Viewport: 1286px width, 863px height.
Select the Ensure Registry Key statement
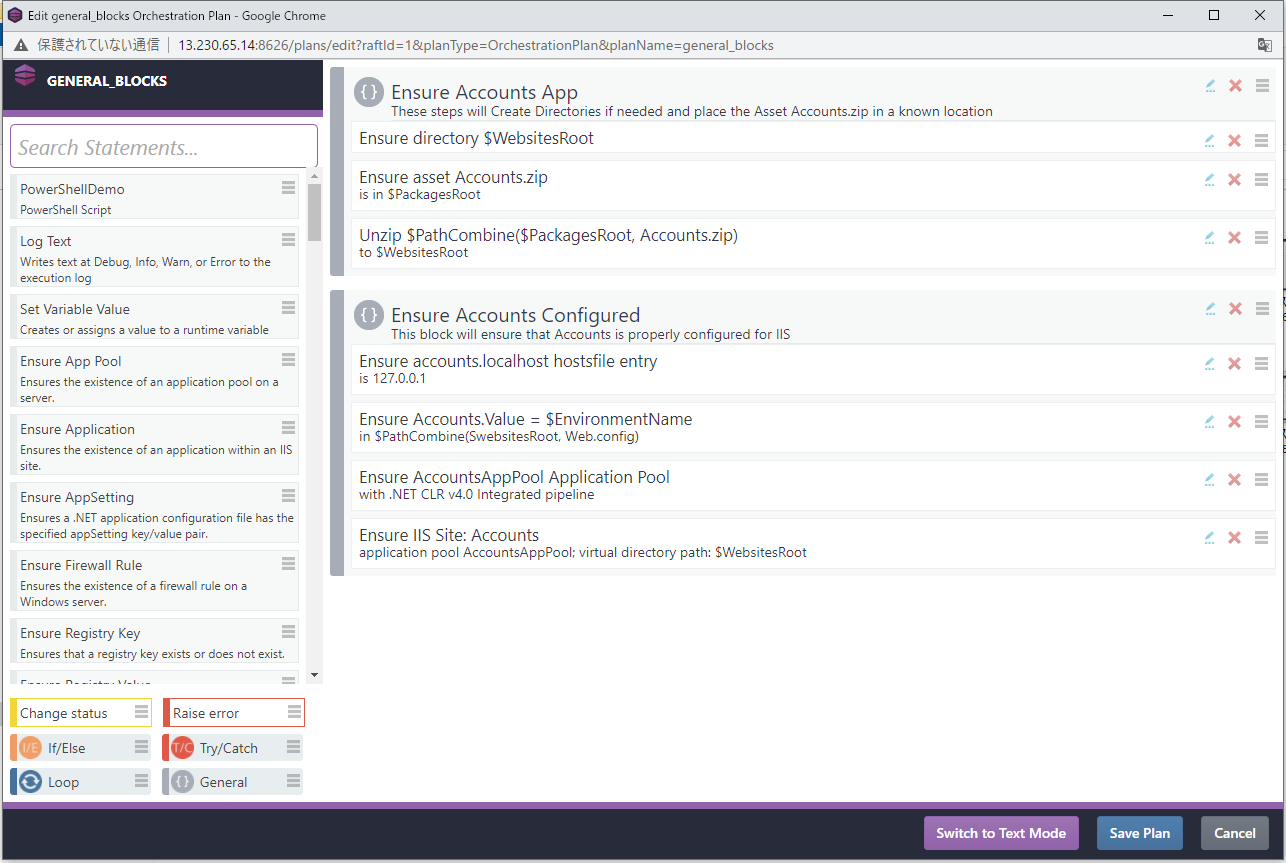pyautogui.click(x=155, y=642)
